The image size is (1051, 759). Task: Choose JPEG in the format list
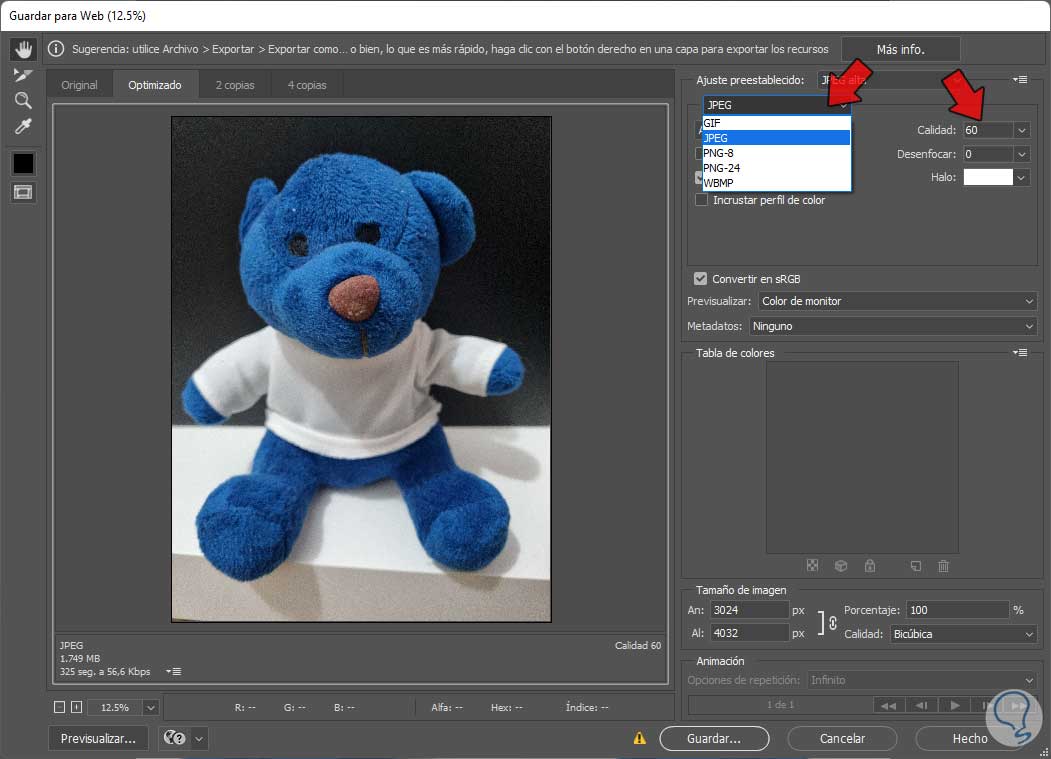point(776,138)
